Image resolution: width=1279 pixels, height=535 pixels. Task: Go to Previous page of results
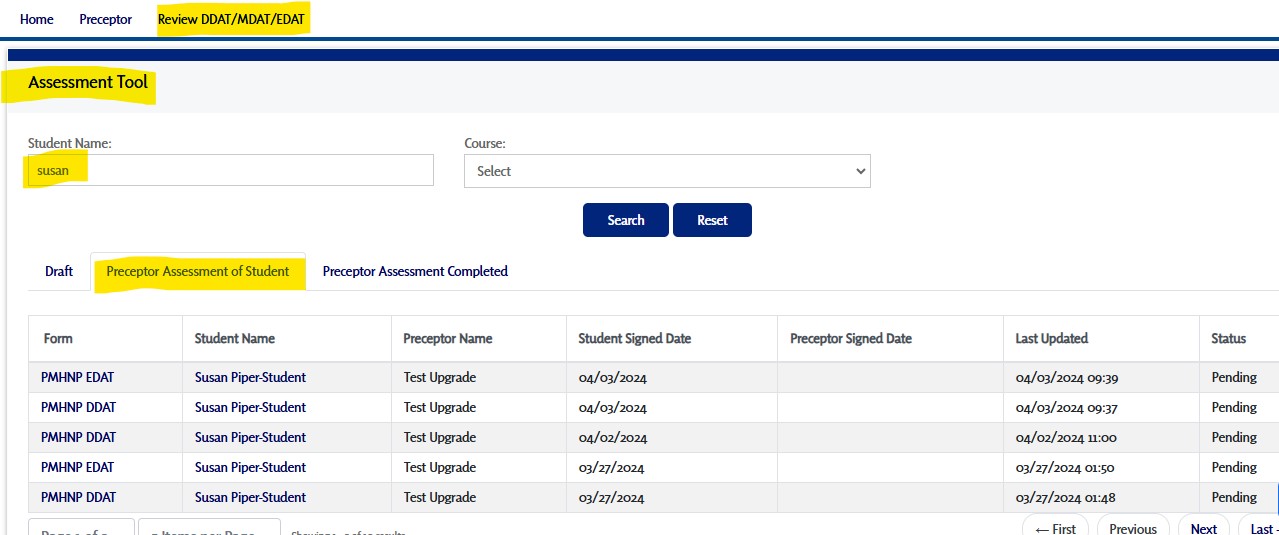tap(1132, 528)
